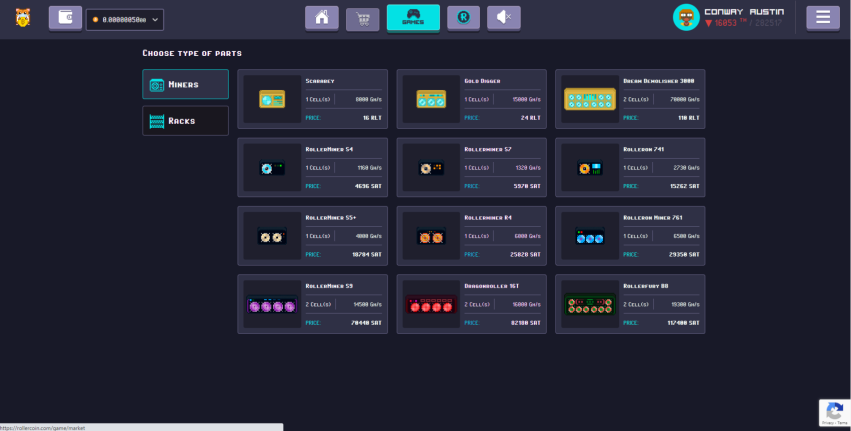
Task: Select the Racks parts category
Action: pyautogui.click(x=186, y=121)
